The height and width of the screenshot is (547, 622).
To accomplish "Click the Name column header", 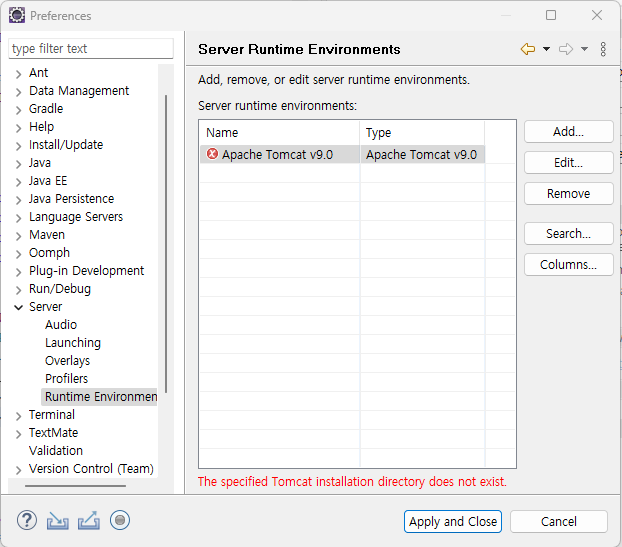I will [x=280, y=132].
